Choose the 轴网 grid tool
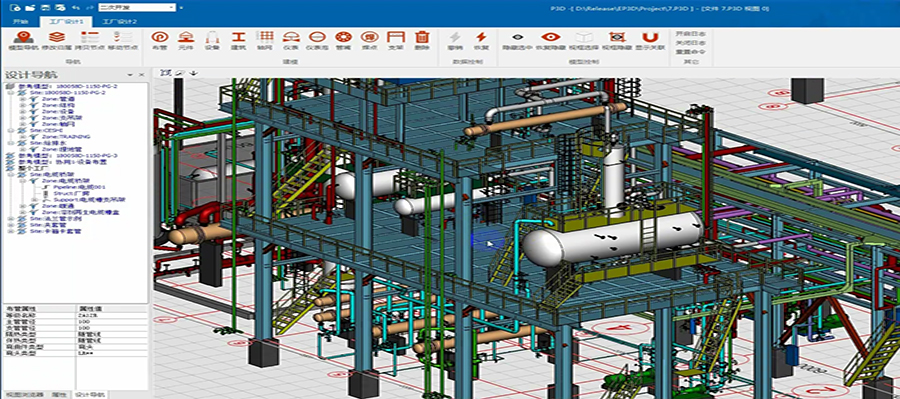Screen dimensions: 900x399 click(x=264, y=41)
